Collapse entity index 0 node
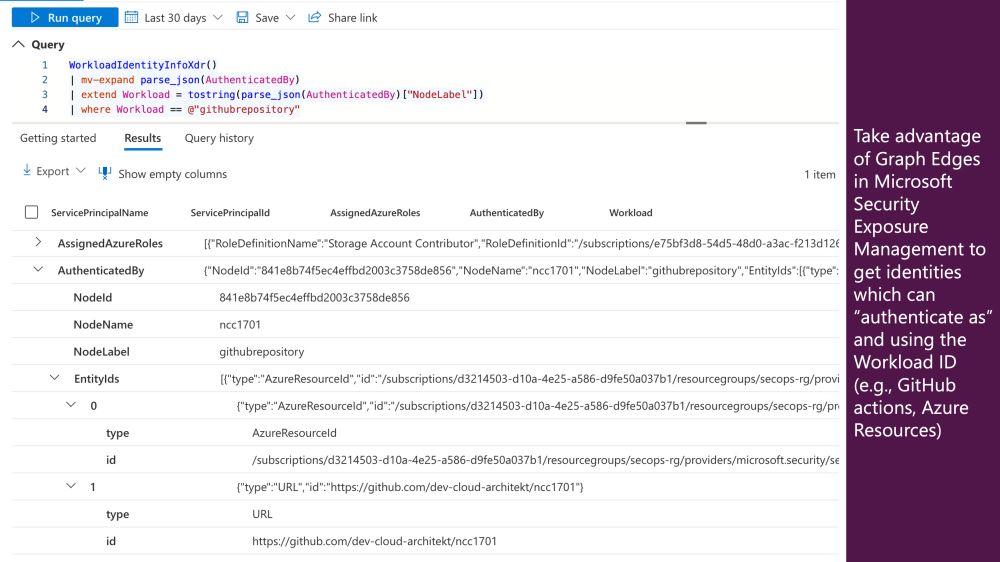The height and width of the screenshot is (562, 1000). tap(71, 404)
